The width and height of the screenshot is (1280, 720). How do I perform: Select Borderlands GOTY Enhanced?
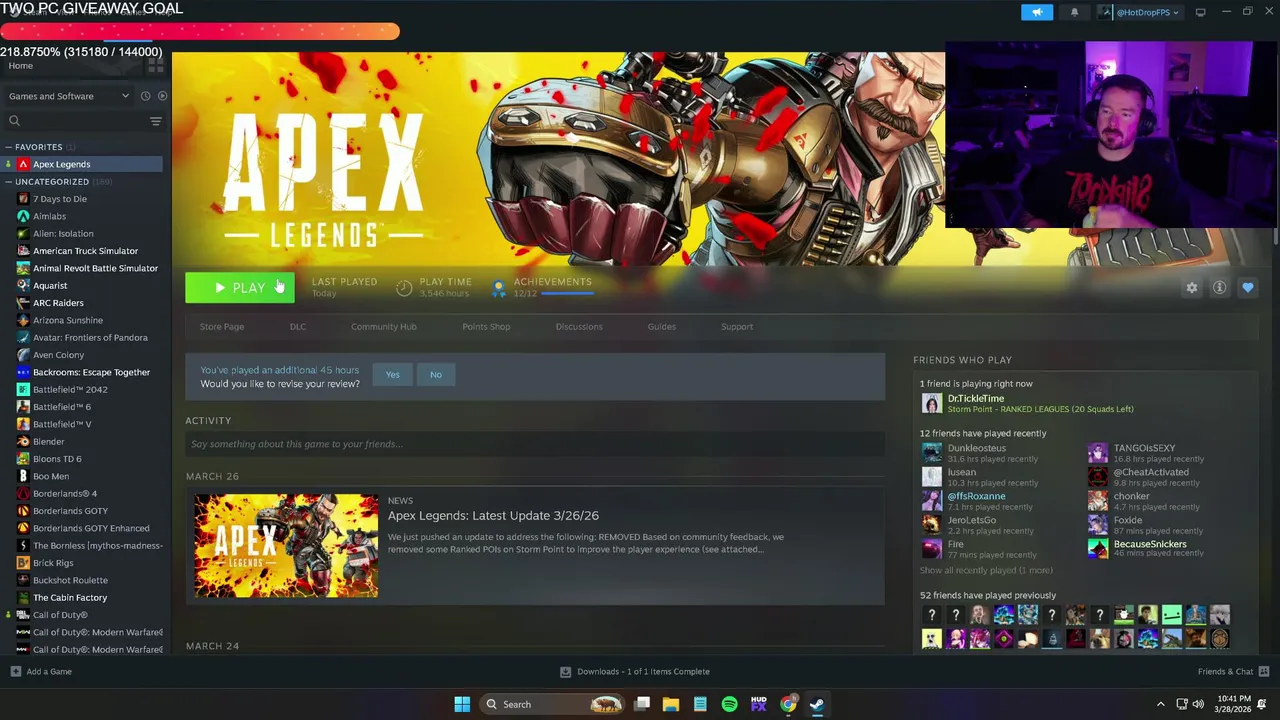coord(91,528)
